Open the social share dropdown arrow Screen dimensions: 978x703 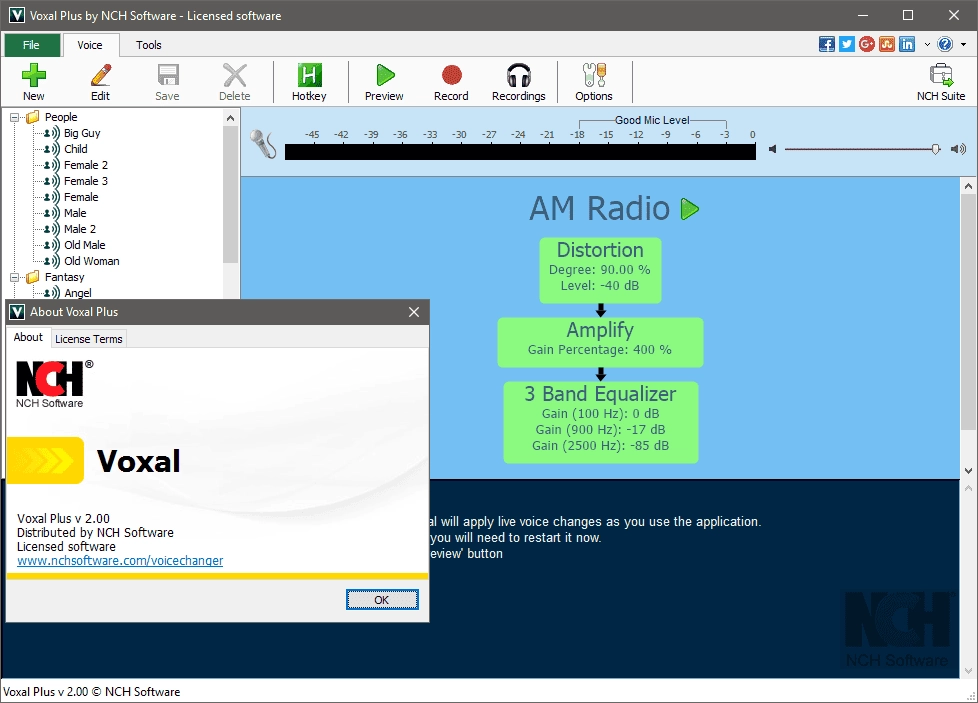coord(927,44)
